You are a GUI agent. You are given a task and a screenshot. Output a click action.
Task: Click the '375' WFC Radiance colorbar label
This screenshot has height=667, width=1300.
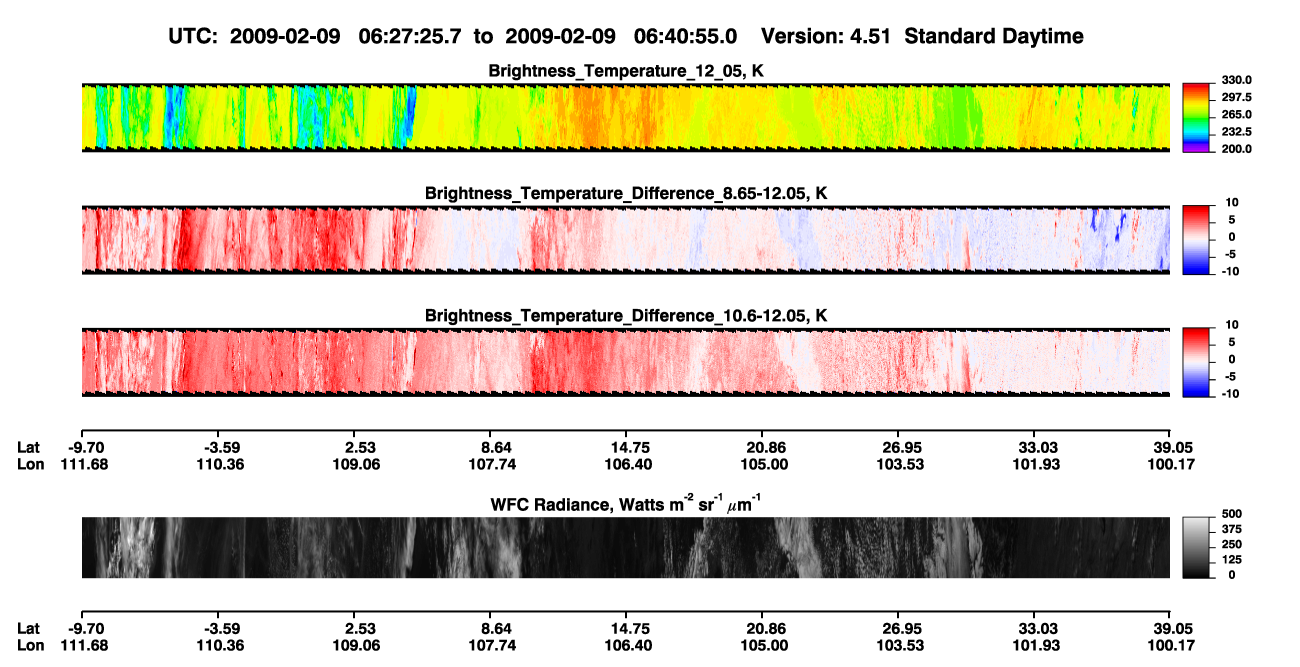click(1230, 529)
